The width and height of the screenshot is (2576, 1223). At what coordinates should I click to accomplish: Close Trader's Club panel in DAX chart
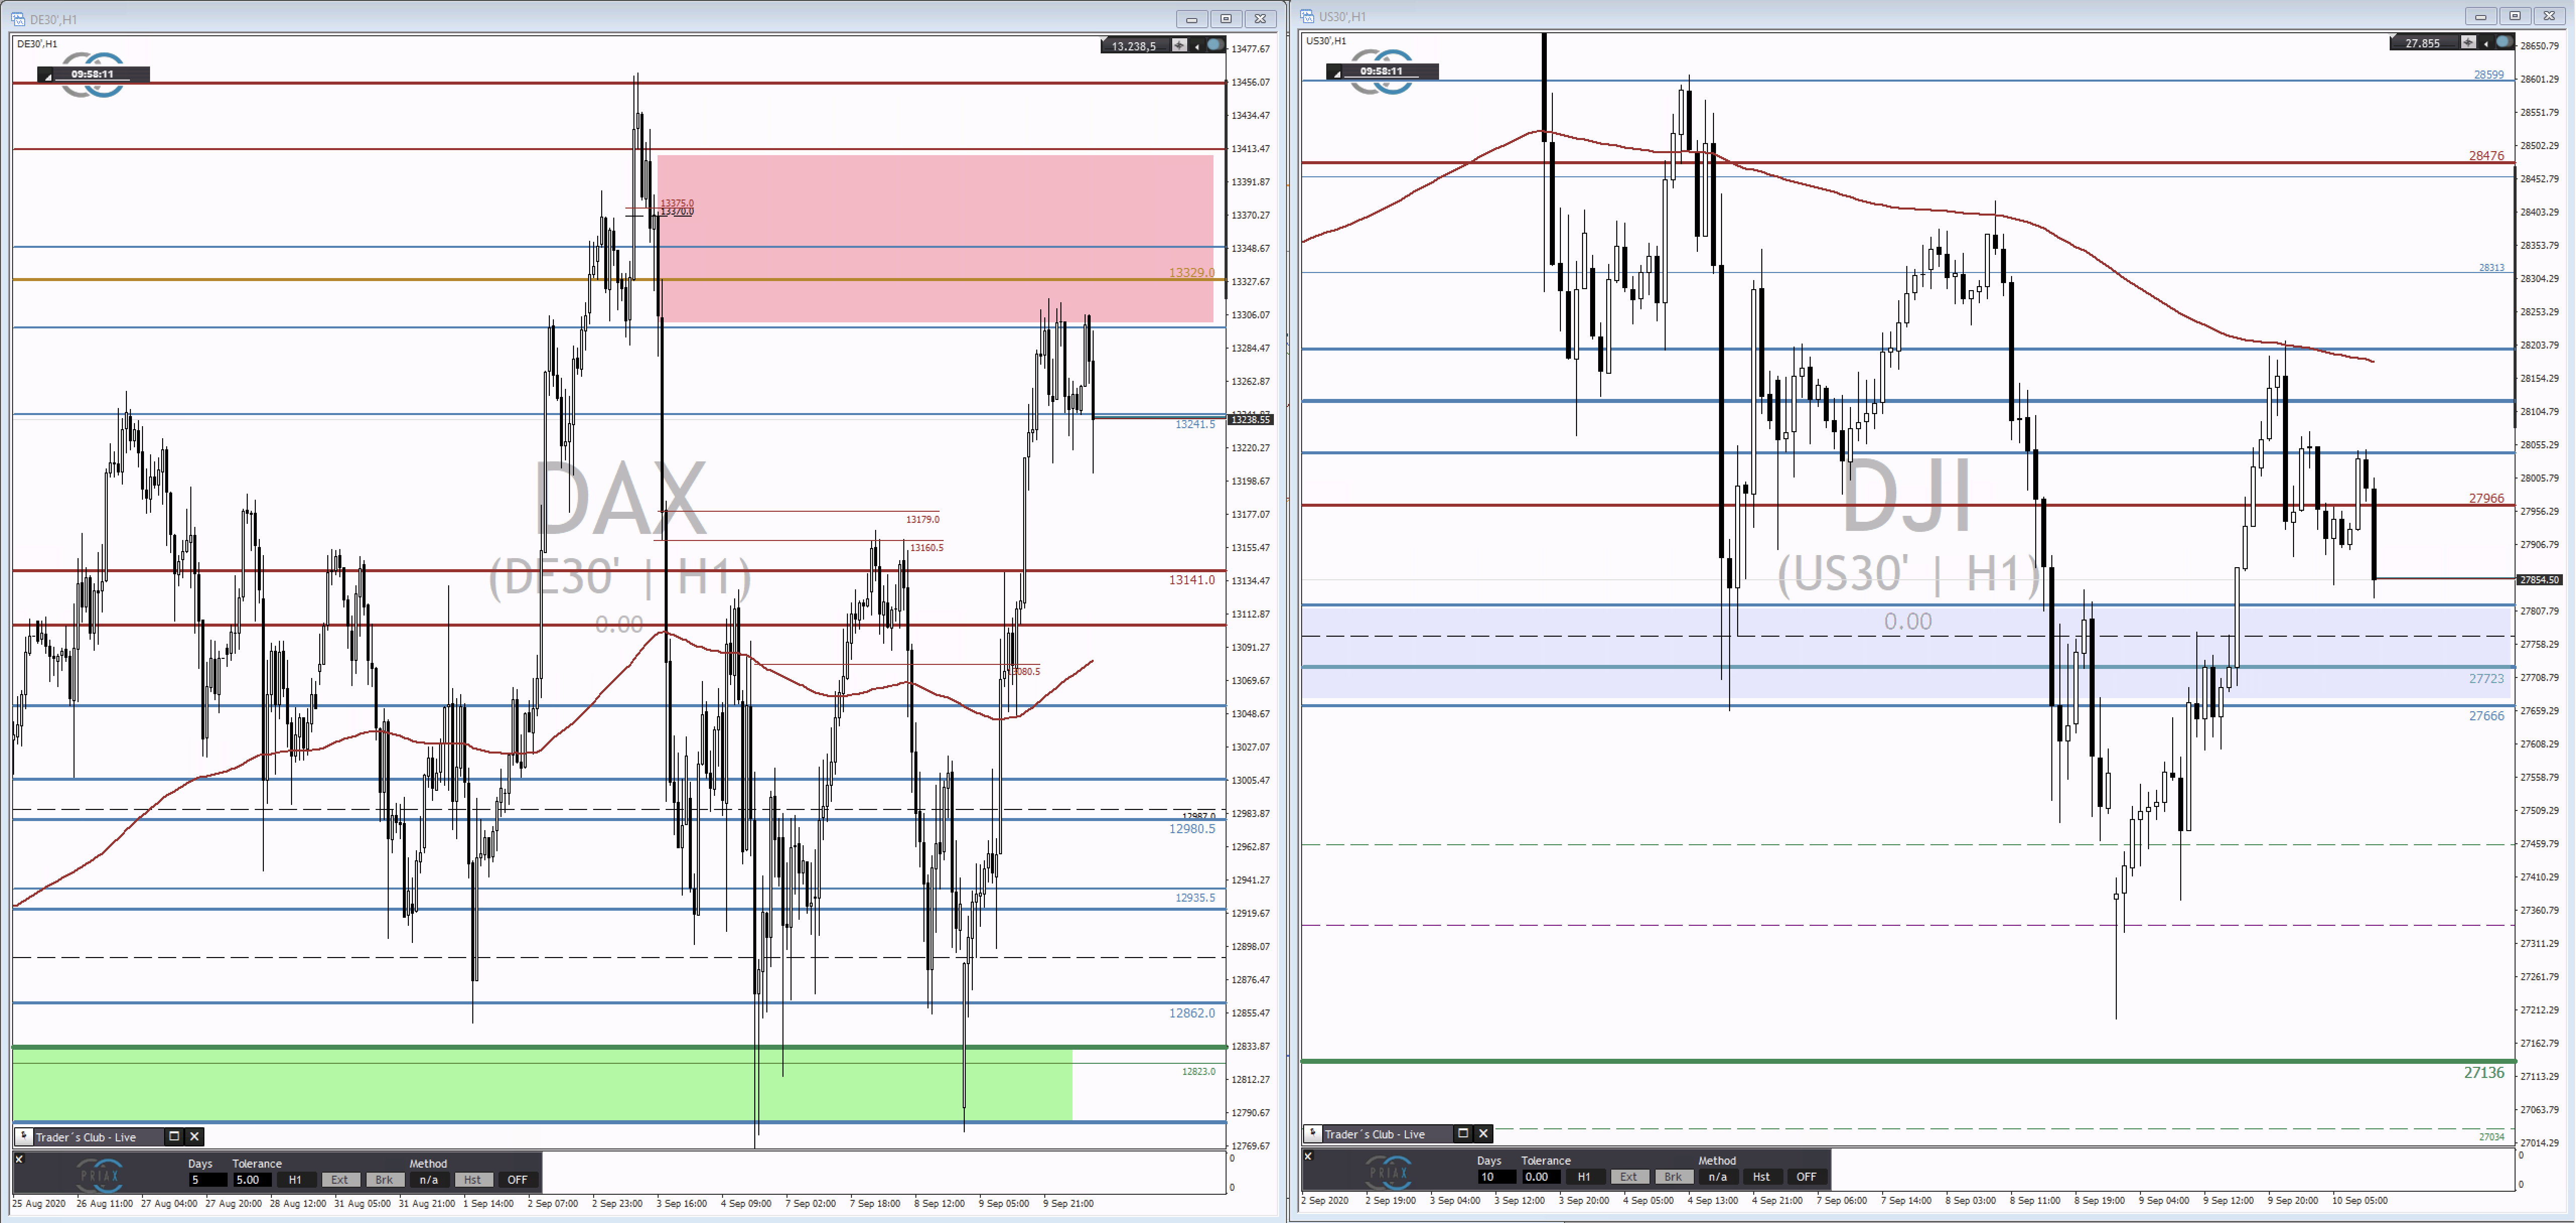pyautogui.click(x=195, y=1137)
